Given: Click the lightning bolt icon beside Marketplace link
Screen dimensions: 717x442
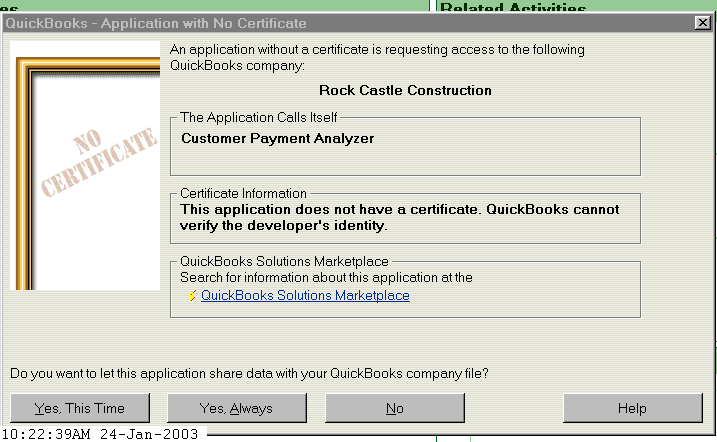Looking at the screenshot, I should 192,296.
